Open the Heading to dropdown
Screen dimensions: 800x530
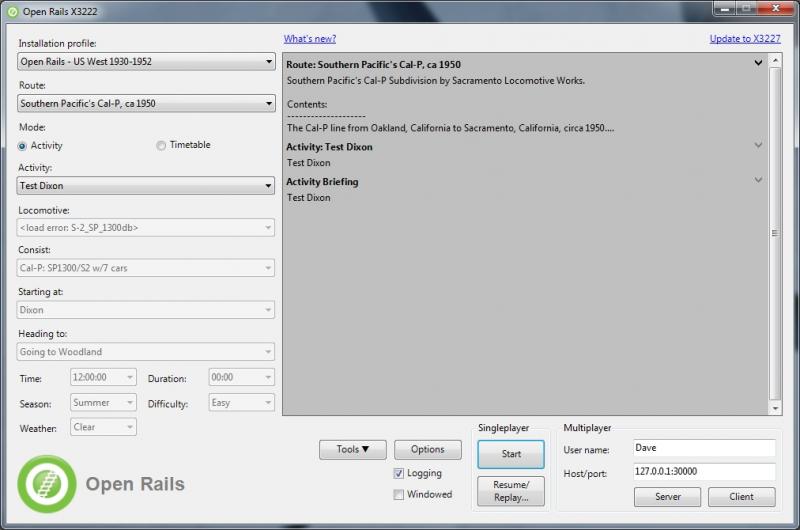(146, 351)
